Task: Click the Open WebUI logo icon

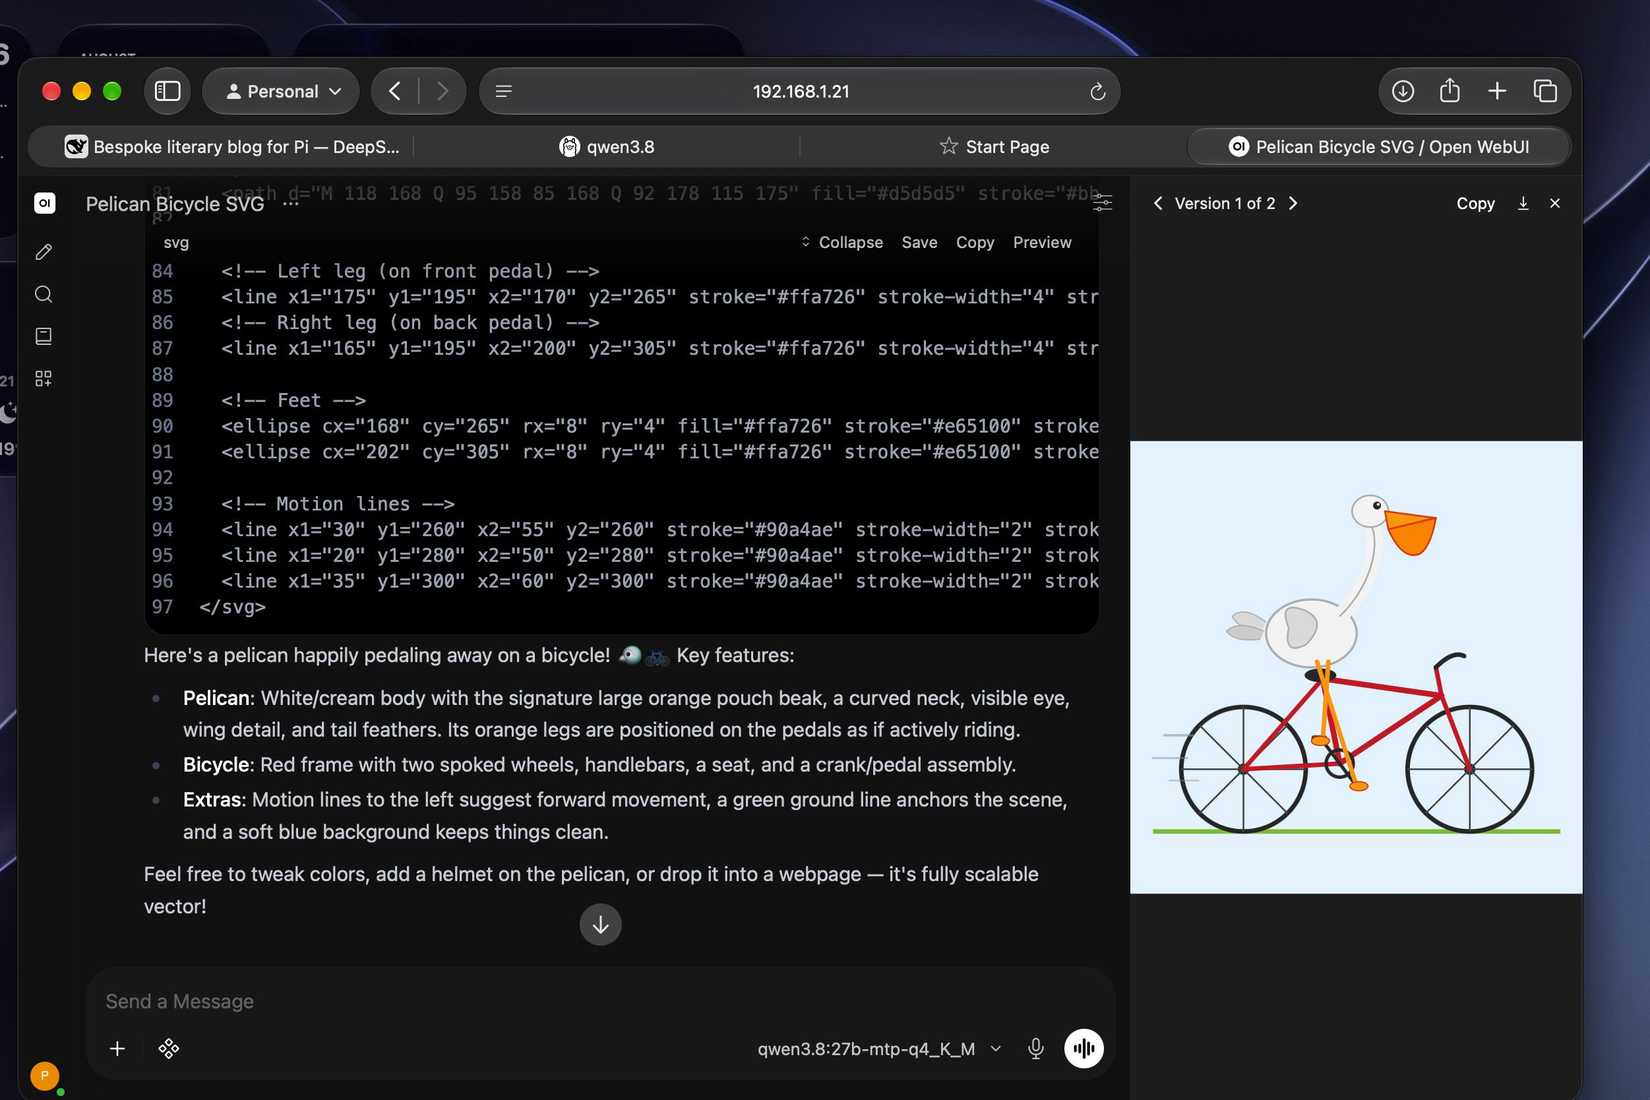Action: pyautogui.click(x=44, y=203)
